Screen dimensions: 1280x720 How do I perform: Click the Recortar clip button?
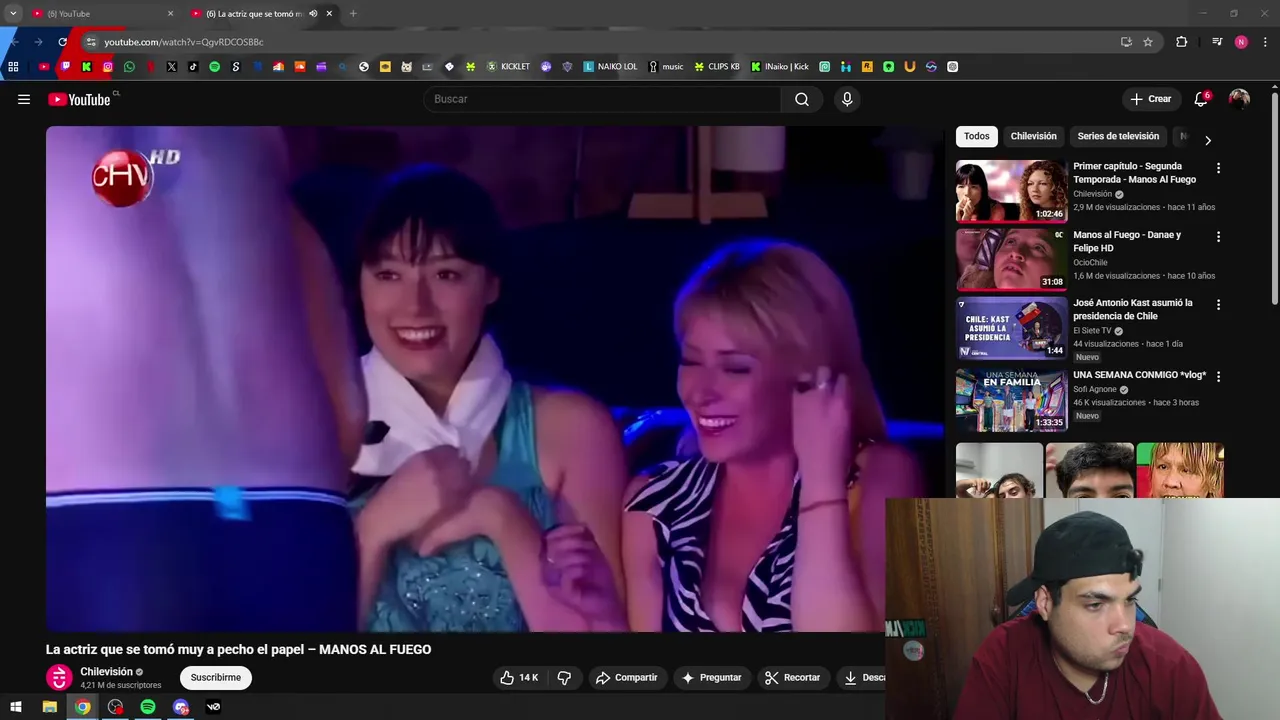click(793, 677)
